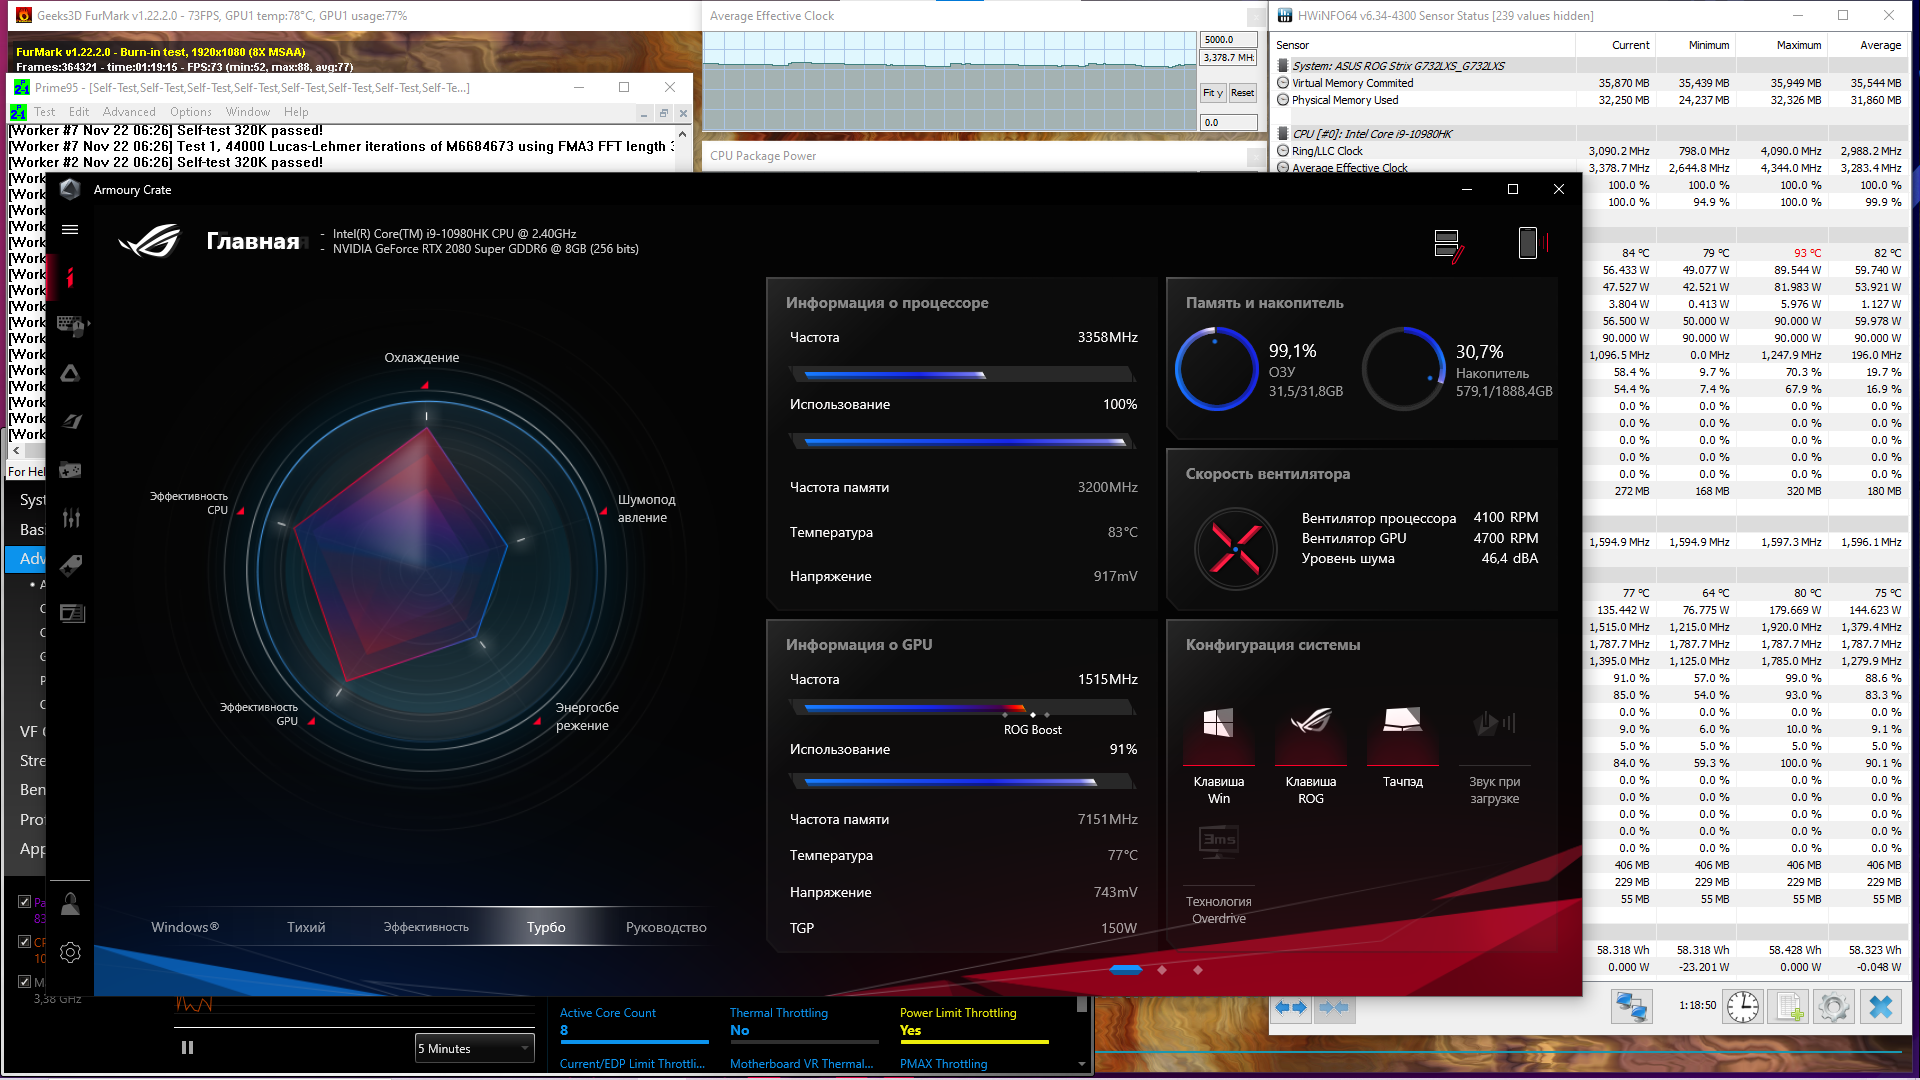This screenshot has width=1920, height=1080.
Task: Select the Турбо operating mode
Action: click(x=546, y=927)
